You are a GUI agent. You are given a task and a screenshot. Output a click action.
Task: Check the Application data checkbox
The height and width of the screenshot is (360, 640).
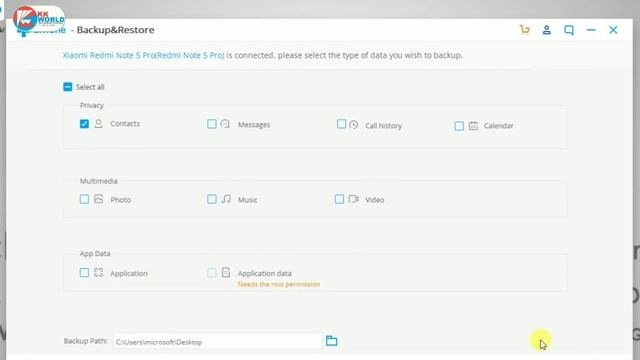211,273
